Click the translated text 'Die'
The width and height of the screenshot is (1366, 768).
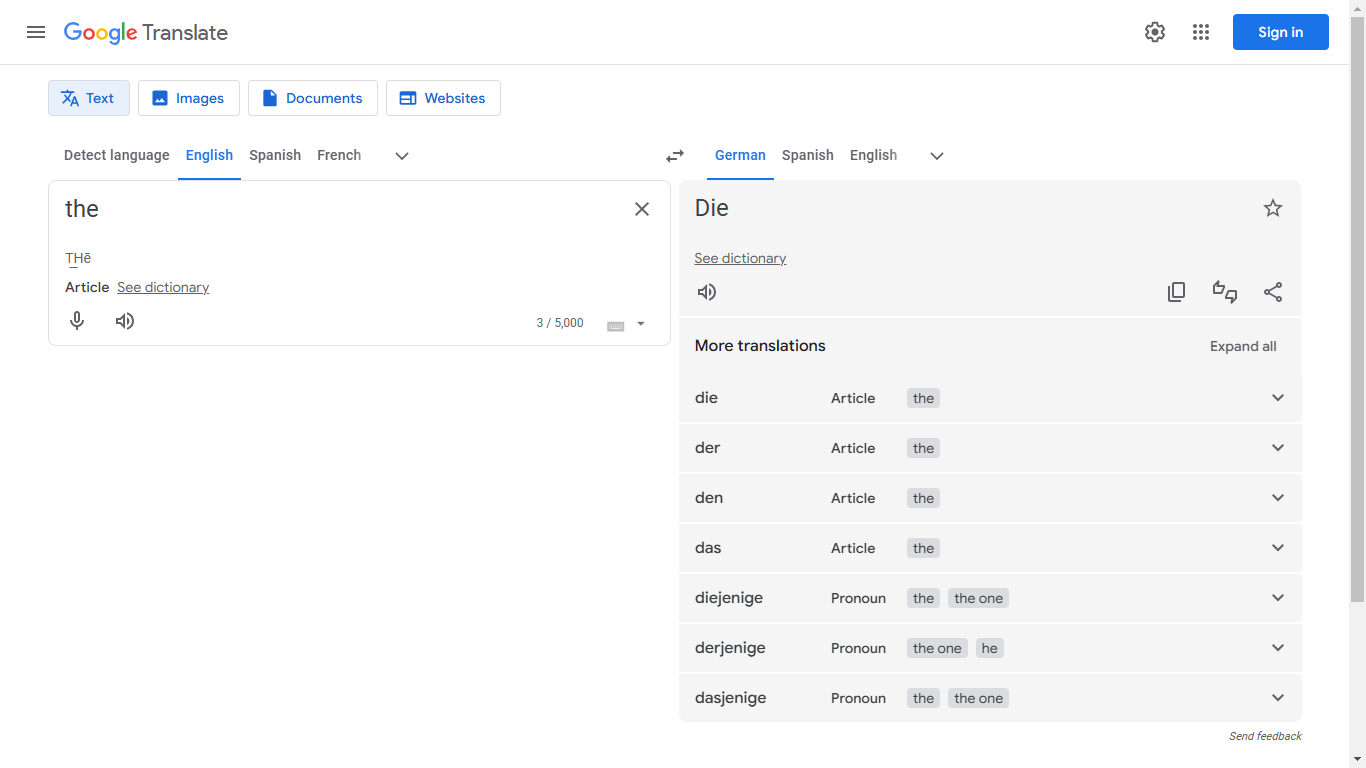click(x=712, y=208)
